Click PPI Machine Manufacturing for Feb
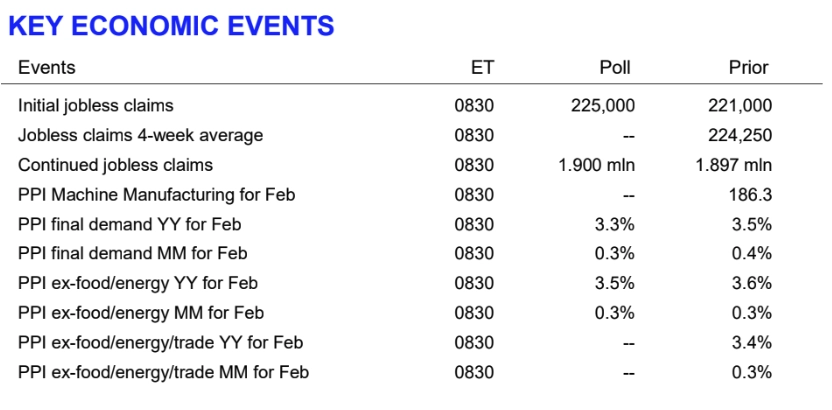Screen dimensions: 832x410 coord(157,194)
